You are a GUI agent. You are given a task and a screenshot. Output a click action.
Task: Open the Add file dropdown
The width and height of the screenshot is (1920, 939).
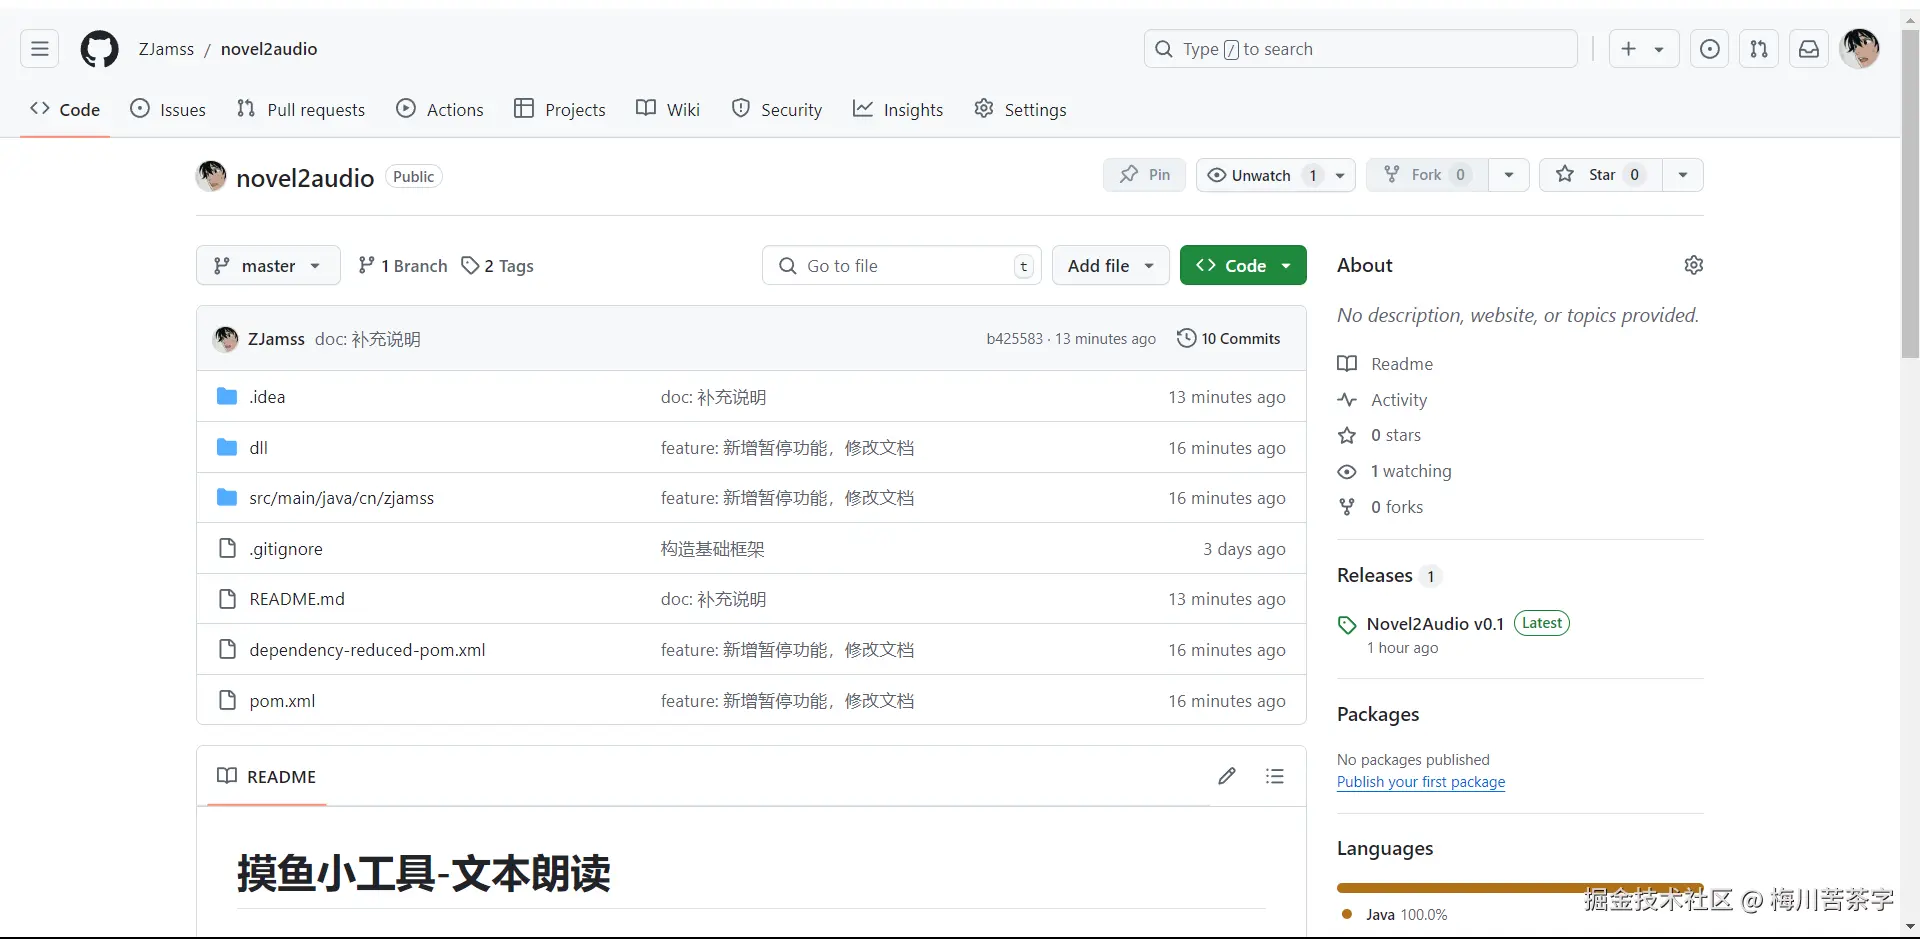[1111, 266]
